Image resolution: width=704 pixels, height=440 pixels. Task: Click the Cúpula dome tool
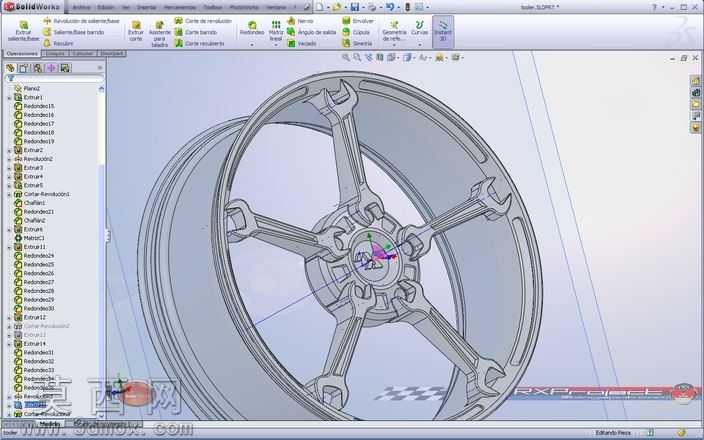[x=356, y=32]
